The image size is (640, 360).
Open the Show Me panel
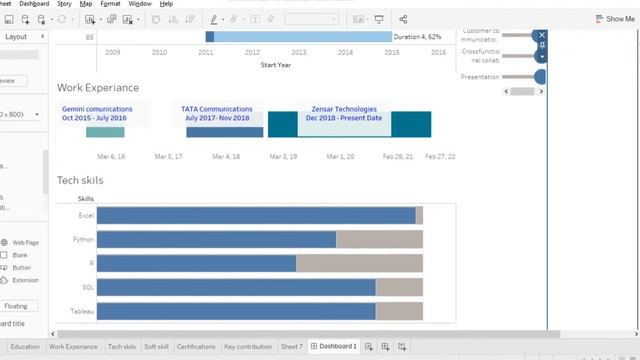pos(615,19)
